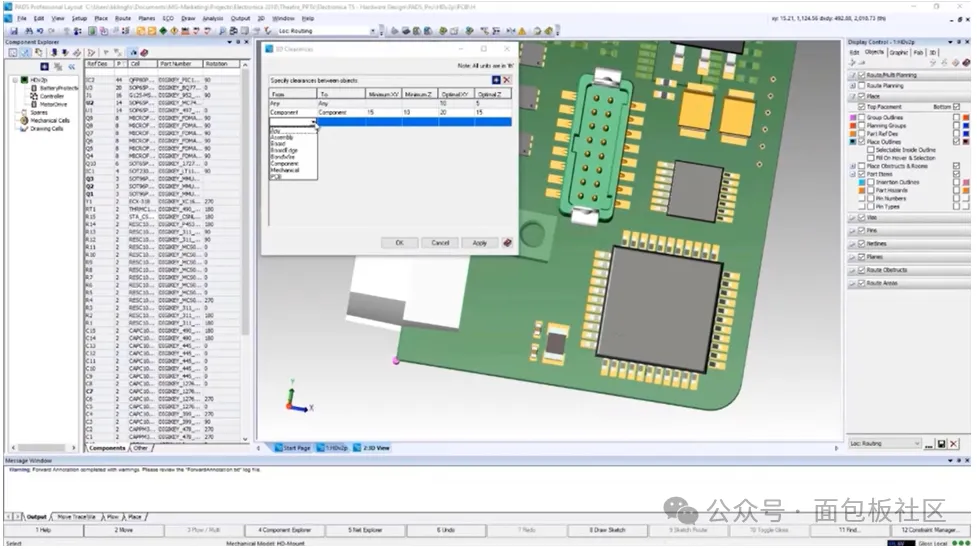Toggle the Bottom checkbox
This screenshot has width=977, height=549.
point(956,107)
